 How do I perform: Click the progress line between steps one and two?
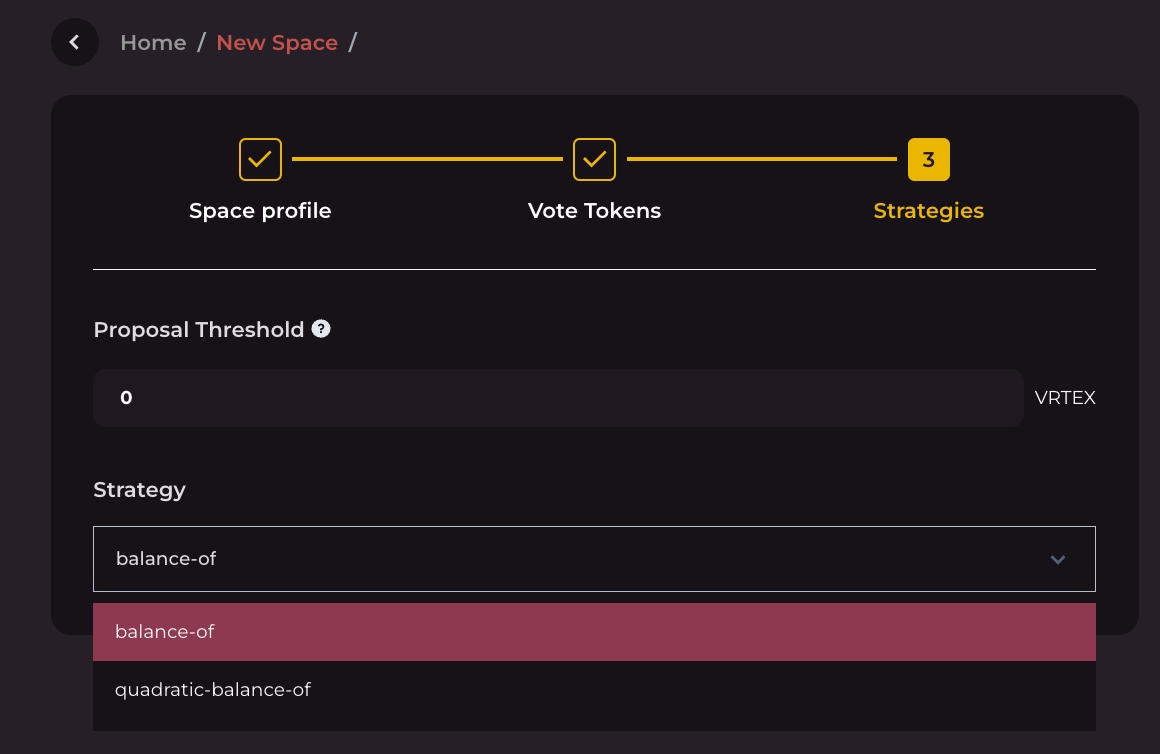427,159
